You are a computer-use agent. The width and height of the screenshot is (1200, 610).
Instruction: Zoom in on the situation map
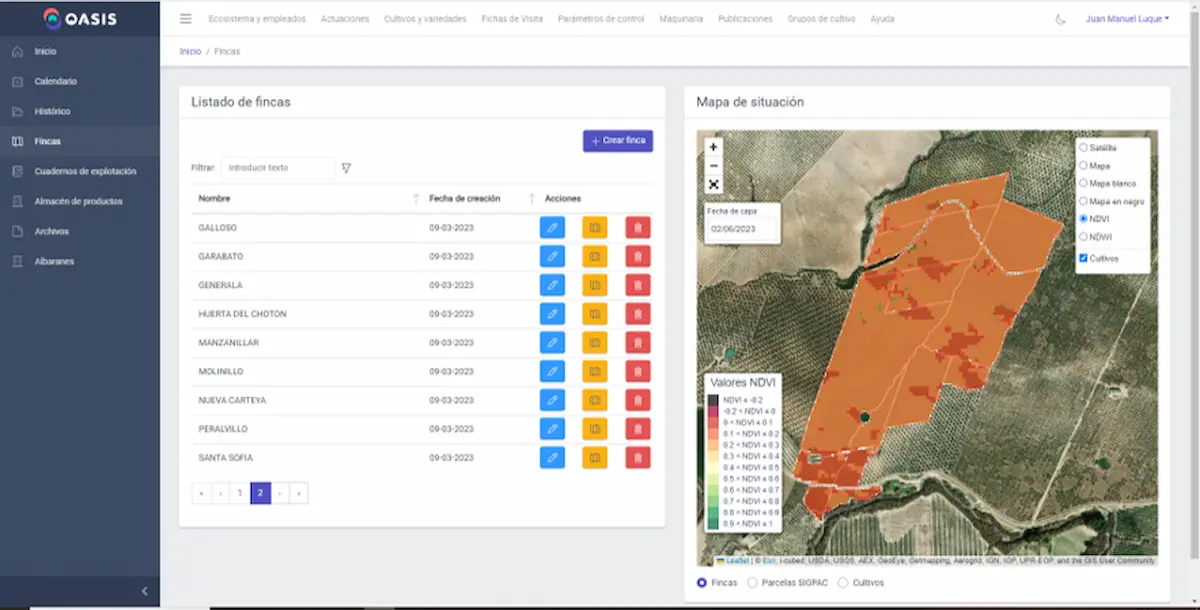[713, 147]
